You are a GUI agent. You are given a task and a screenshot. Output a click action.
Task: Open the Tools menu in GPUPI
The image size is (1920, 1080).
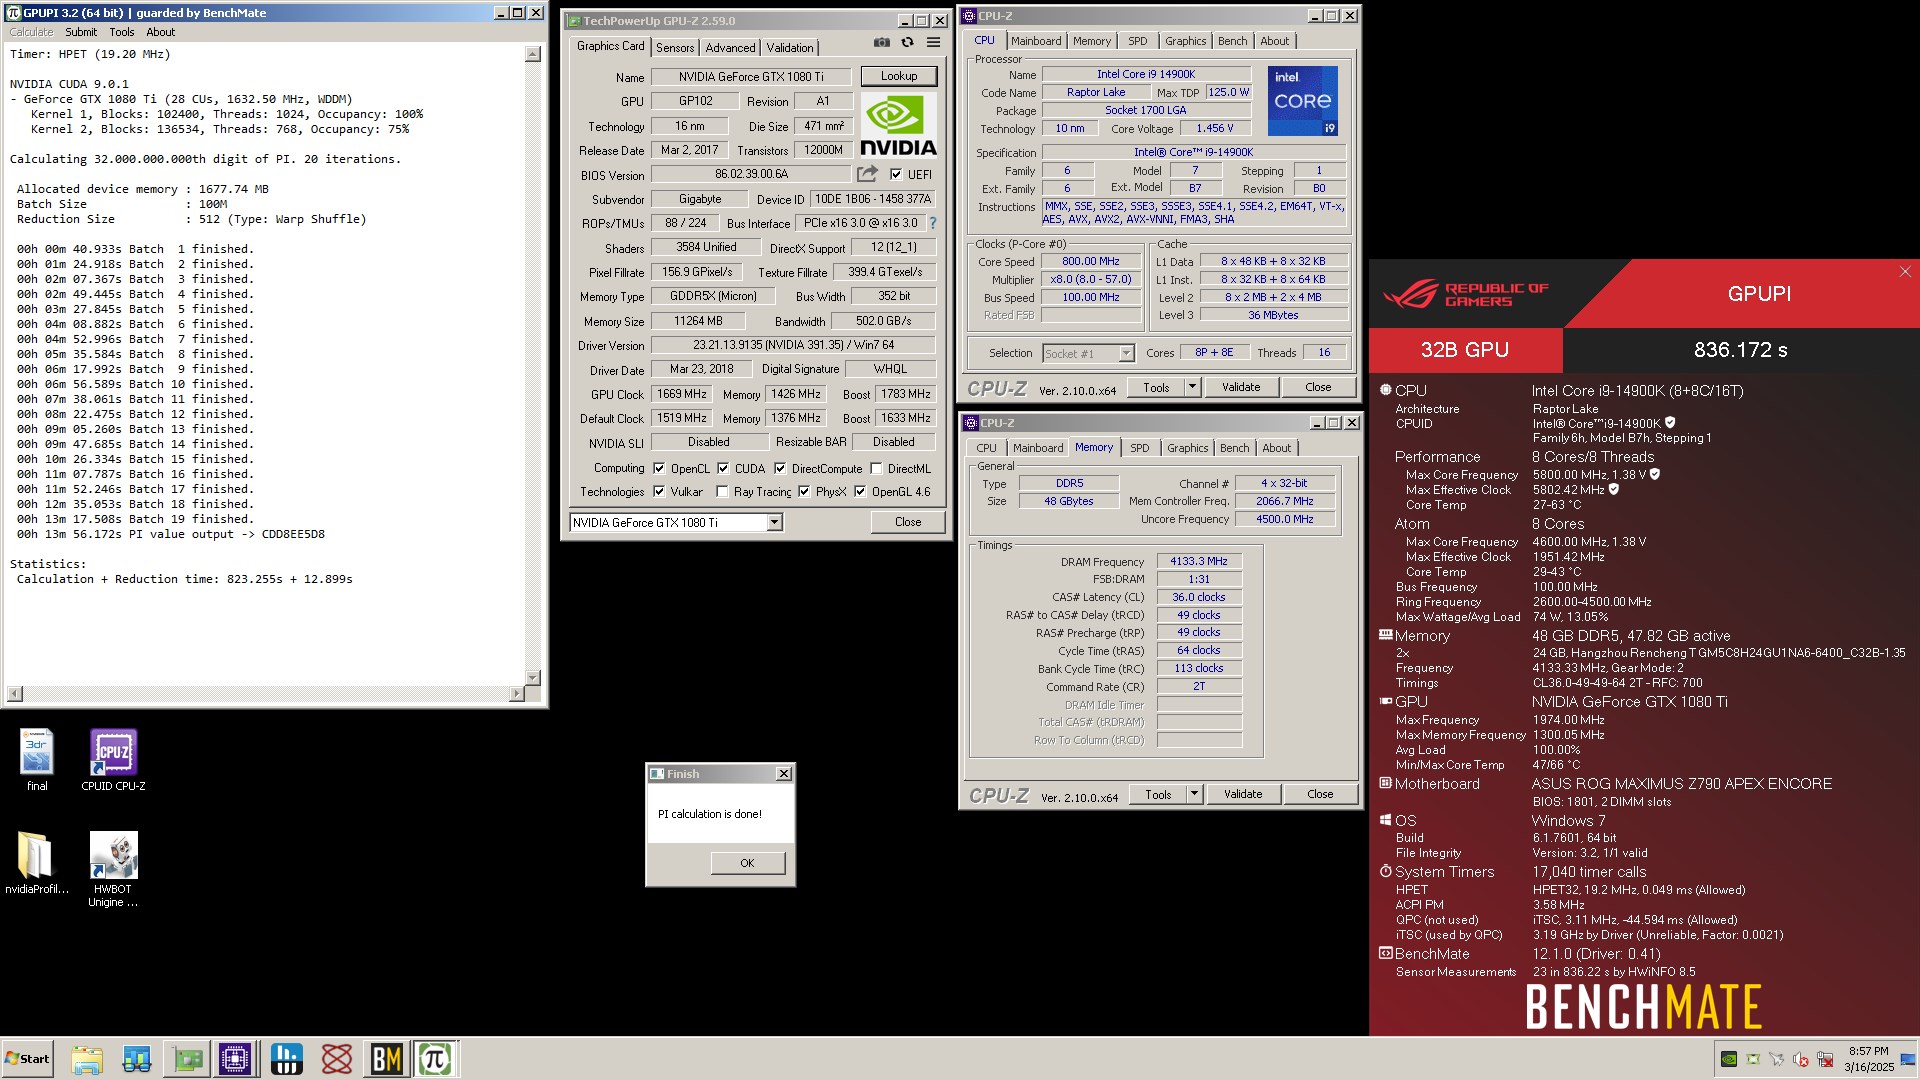(122, 32)
